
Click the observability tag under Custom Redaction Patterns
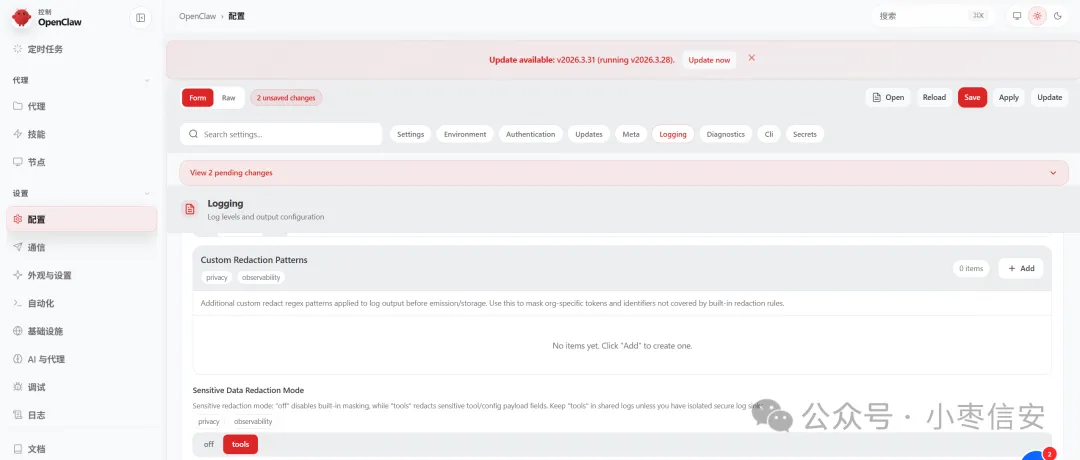(261, 278)
